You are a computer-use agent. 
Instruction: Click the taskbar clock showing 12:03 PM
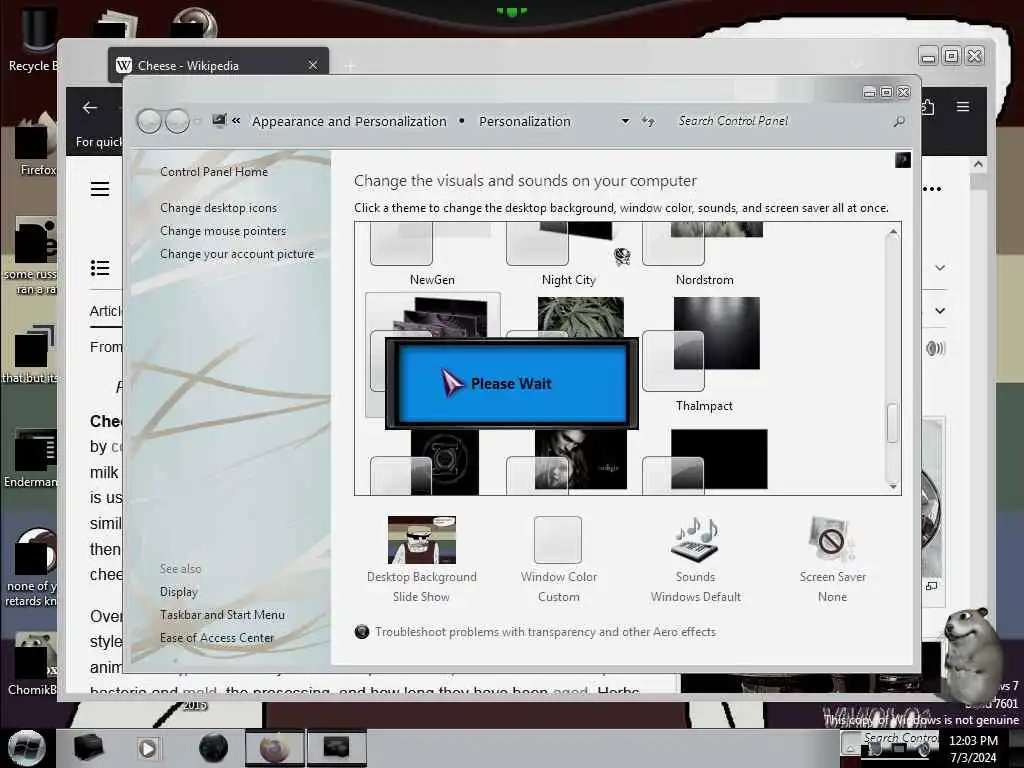pyautogui.click(x=973, y=748)
